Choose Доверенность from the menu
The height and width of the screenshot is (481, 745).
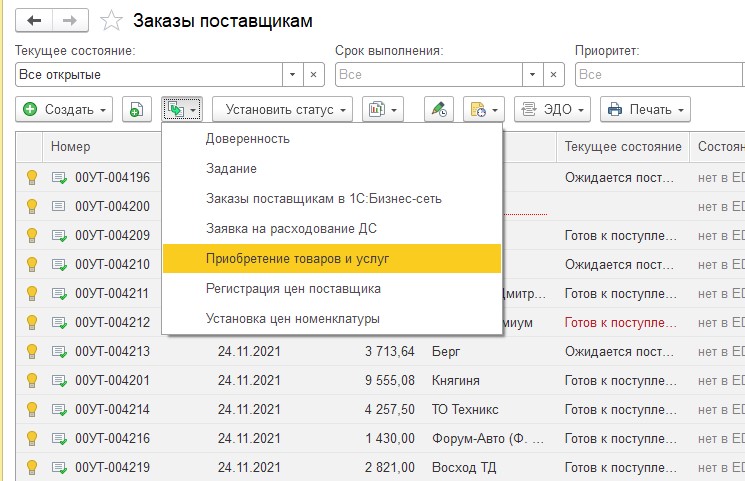point(247,138)
